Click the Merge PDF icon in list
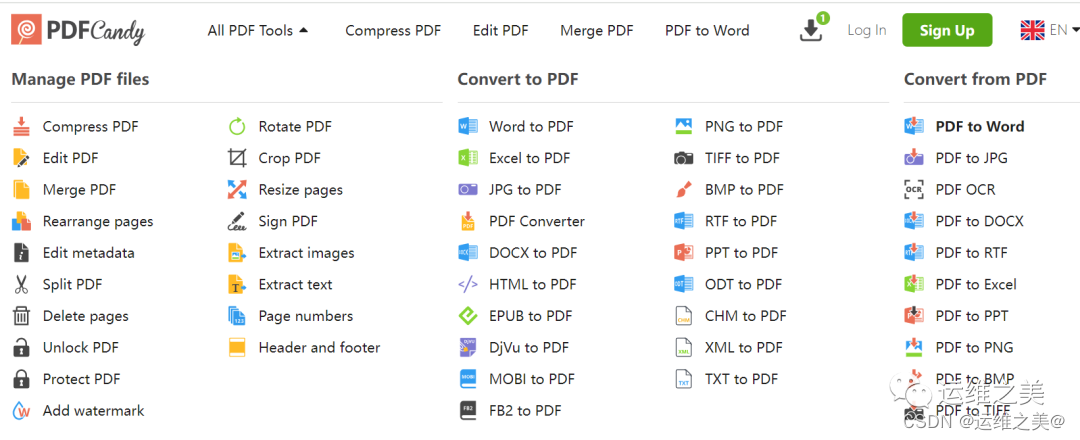1080x440 pixels. point(22,190)
